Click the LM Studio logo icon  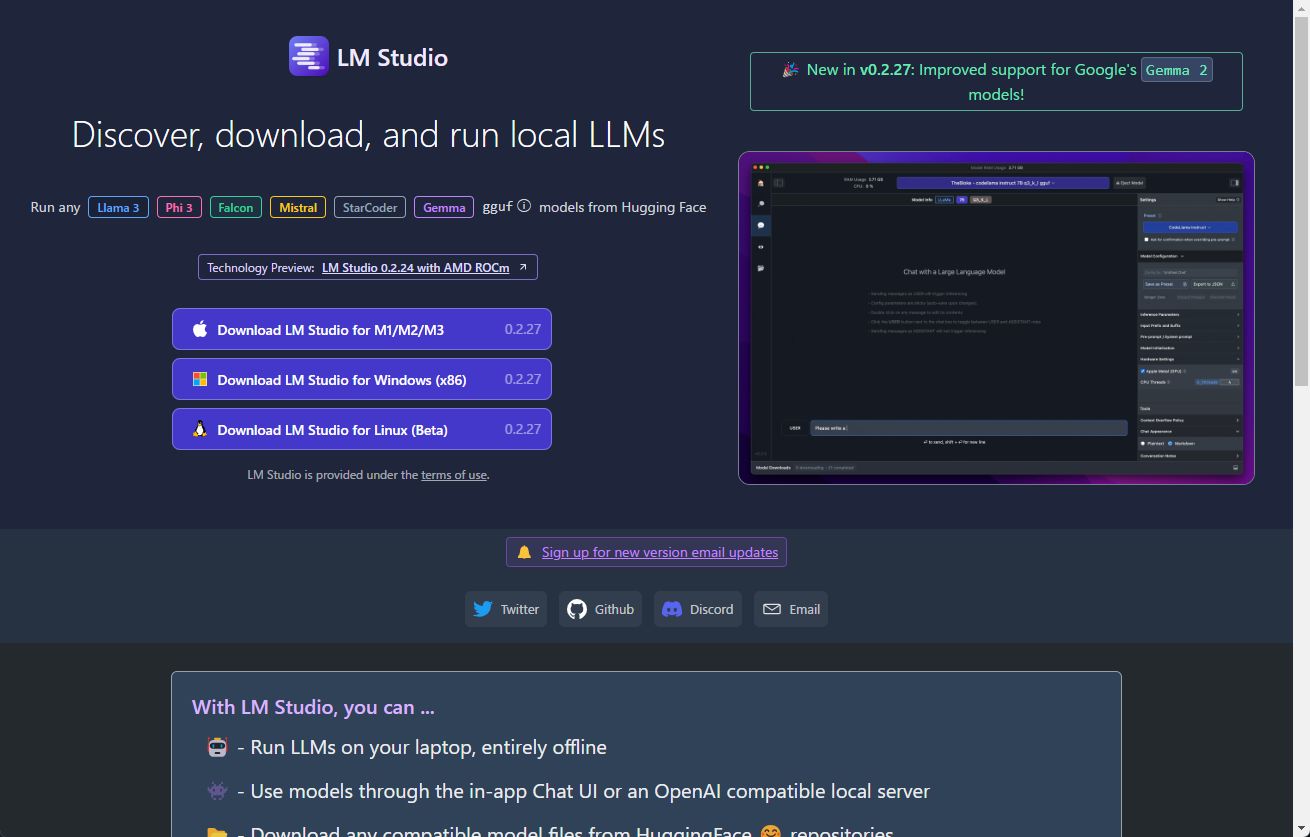click(x=309, y=55)
